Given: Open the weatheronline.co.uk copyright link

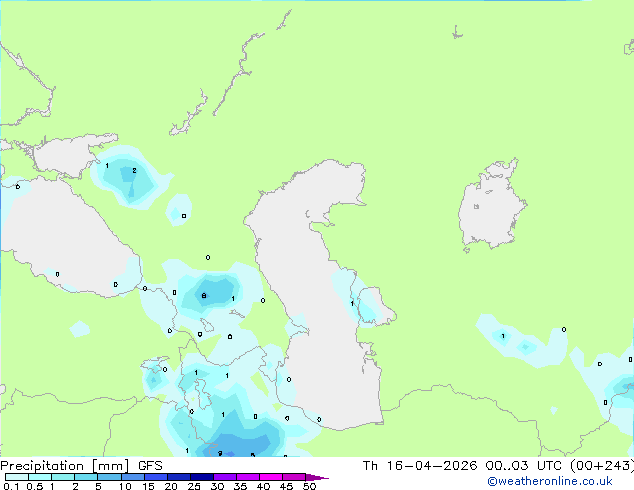Looking at the screenshot, I should (x=550, y=481).
